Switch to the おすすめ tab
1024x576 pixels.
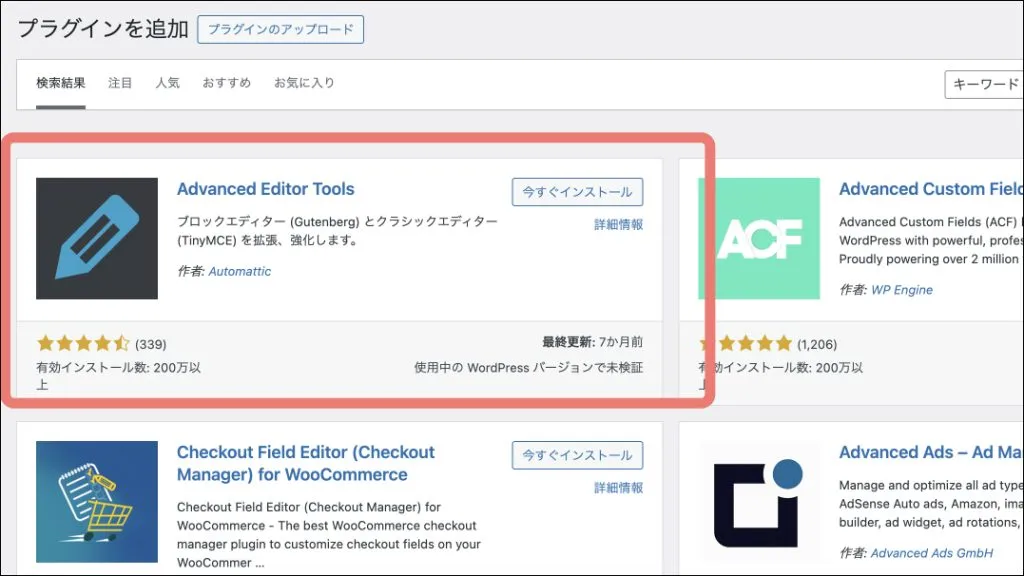[227, 83]
